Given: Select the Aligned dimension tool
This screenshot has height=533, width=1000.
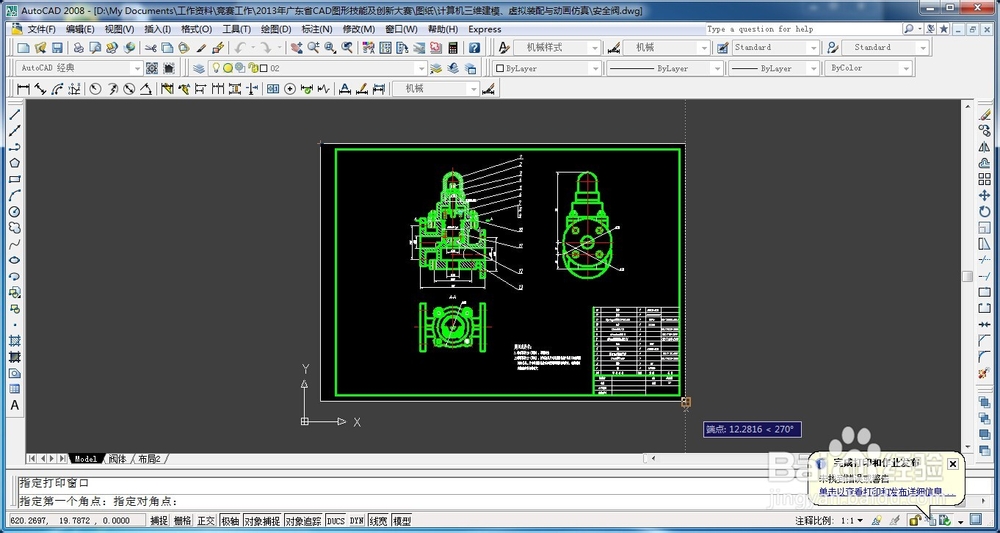Looking at the screenshot, I should click(40, 89).
